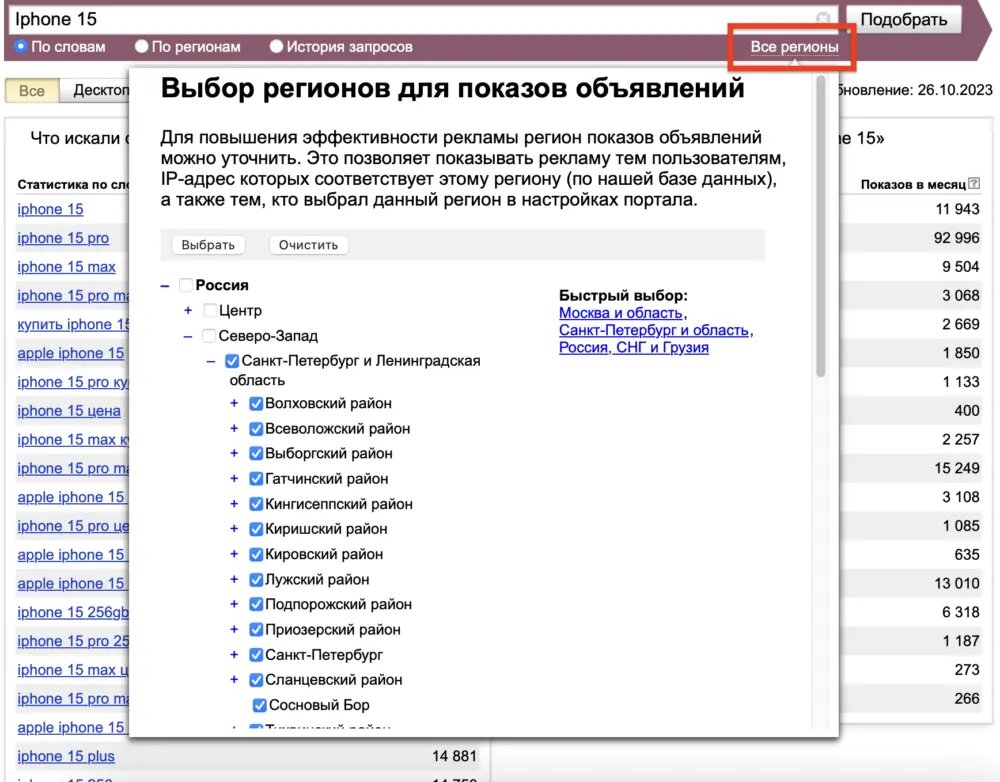Click the regions popup vertical scrollbar

[x=821, y=226]
